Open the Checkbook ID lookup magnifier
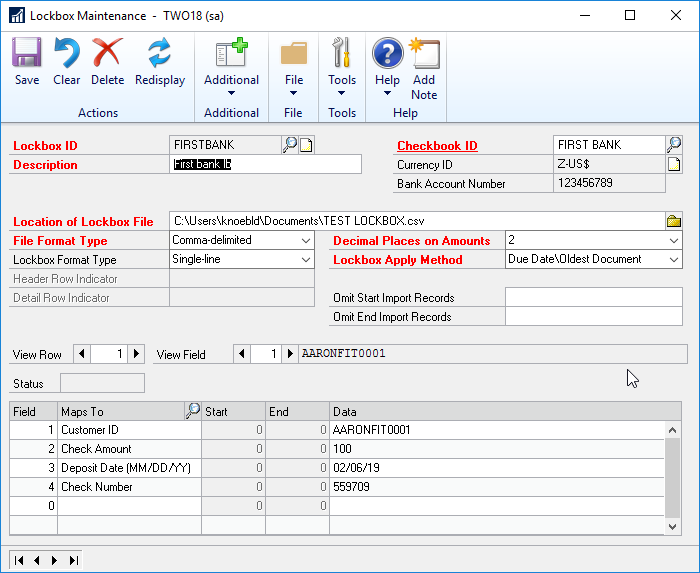 pos(674,145)
